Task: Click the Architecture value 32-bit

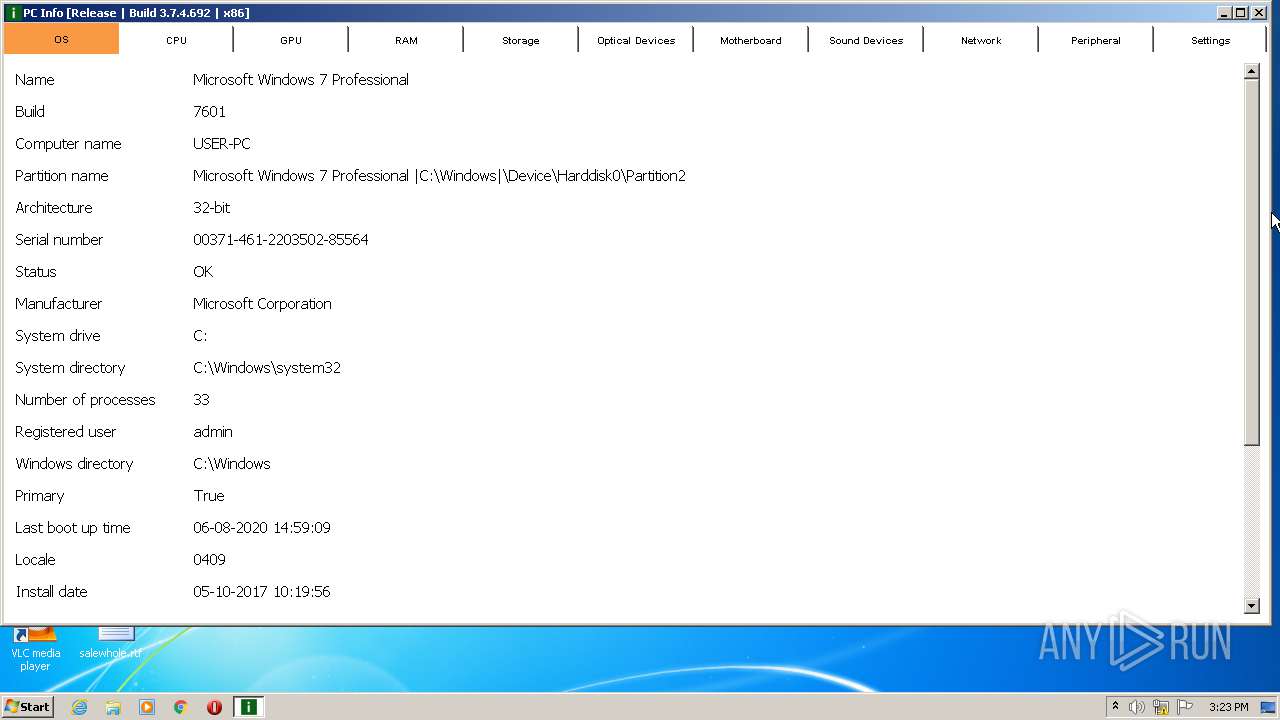Action: [x=211, y=208]
